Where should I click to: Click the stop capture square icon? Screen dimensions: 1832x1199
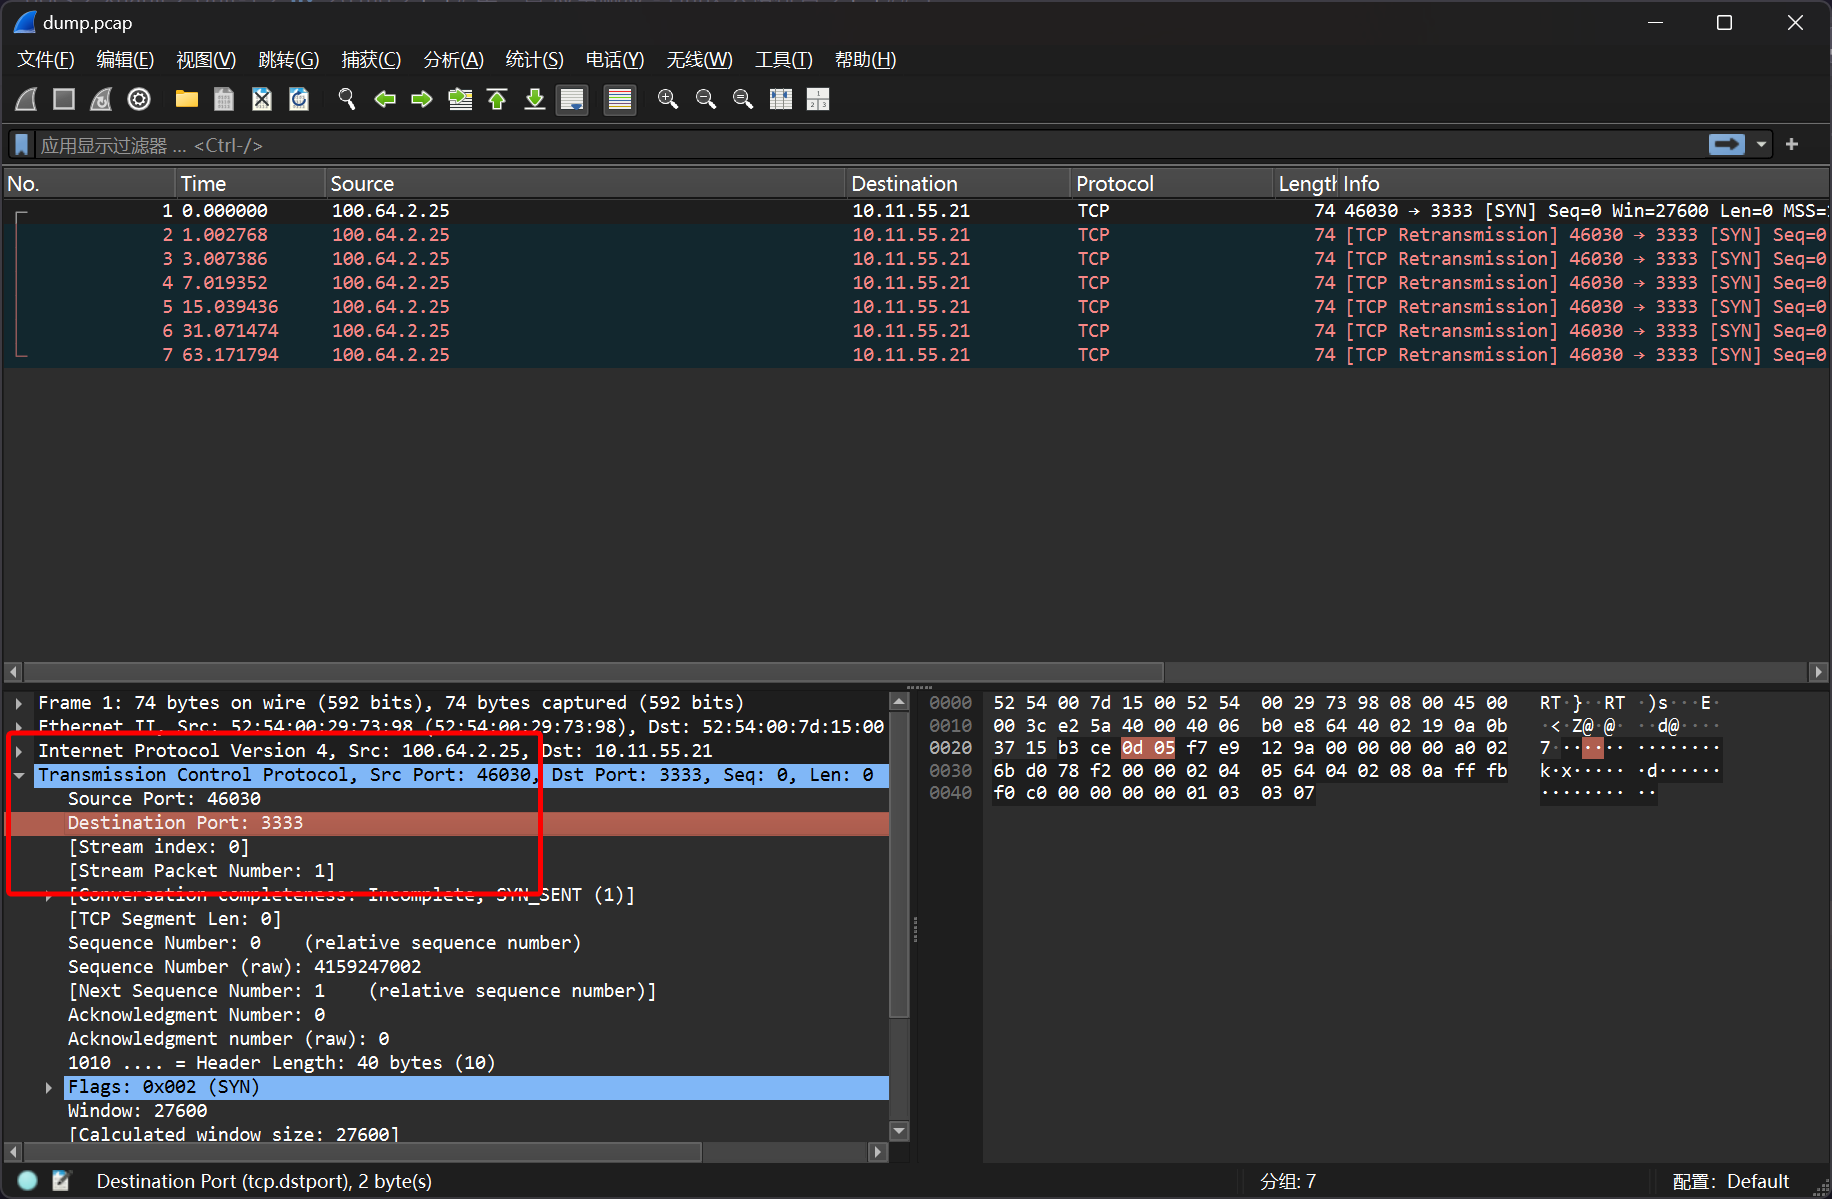point(64,99)
